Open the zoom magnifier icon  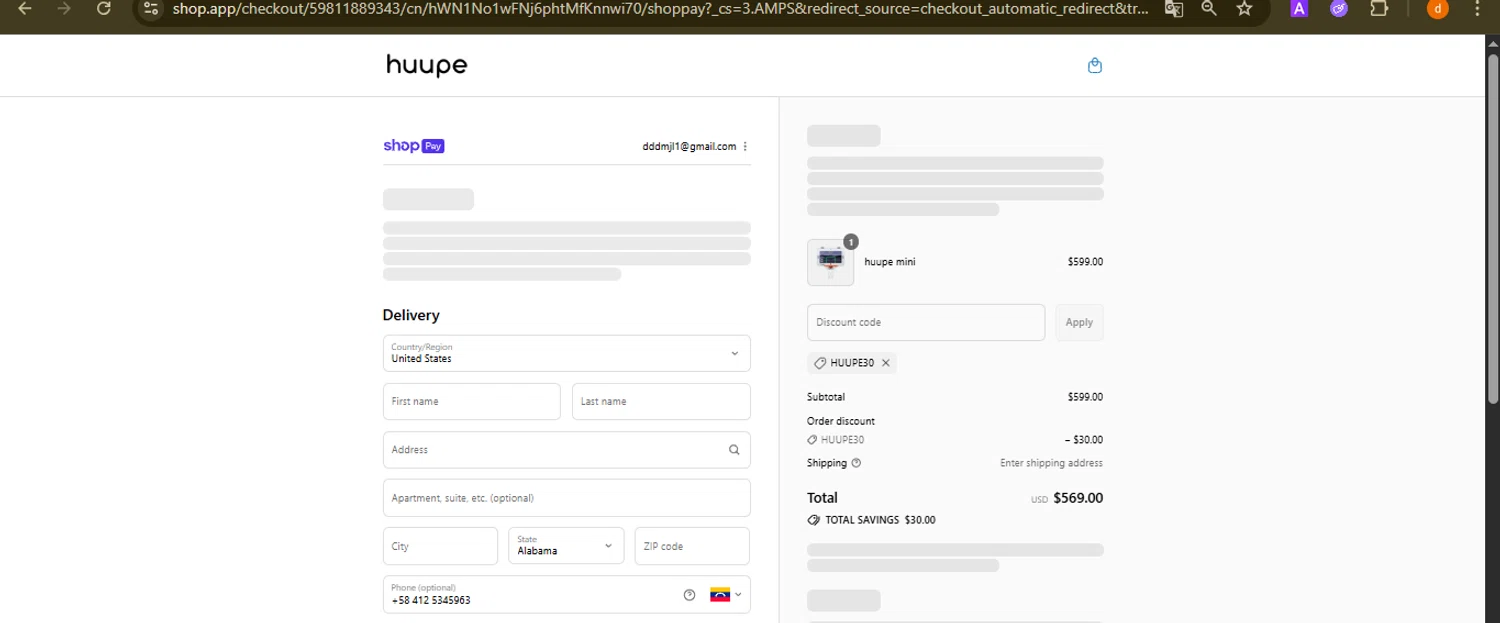1209,9
